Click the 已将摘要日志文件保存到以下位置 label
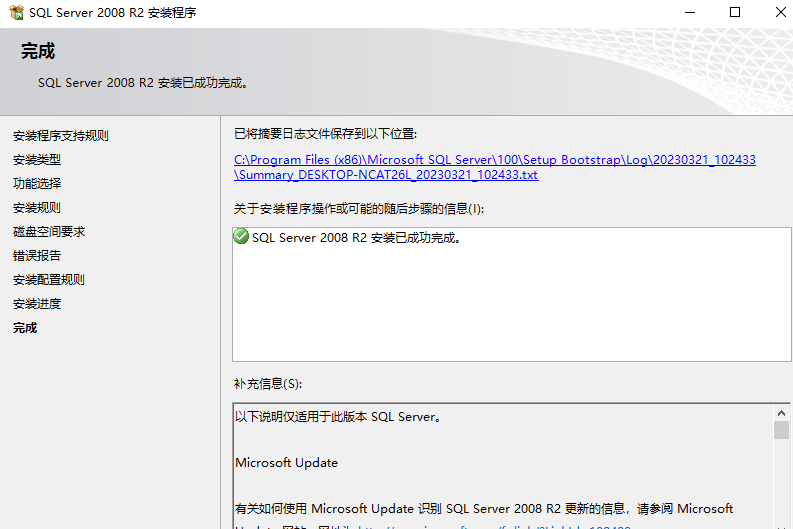Viewport: 793px width, 529px height. pos(325,134)
